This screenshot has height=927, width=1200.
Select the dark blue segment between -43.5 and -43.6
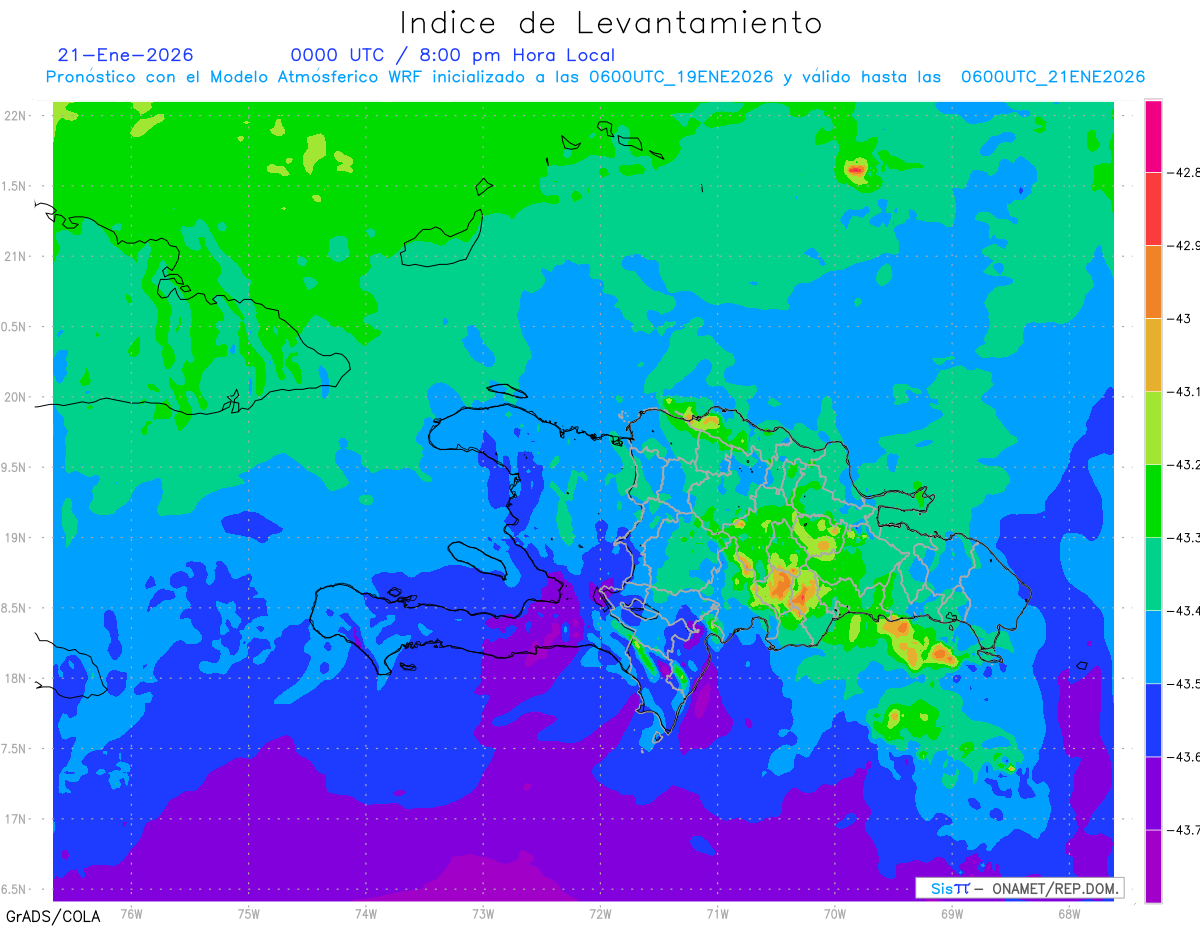[1153, 720]
